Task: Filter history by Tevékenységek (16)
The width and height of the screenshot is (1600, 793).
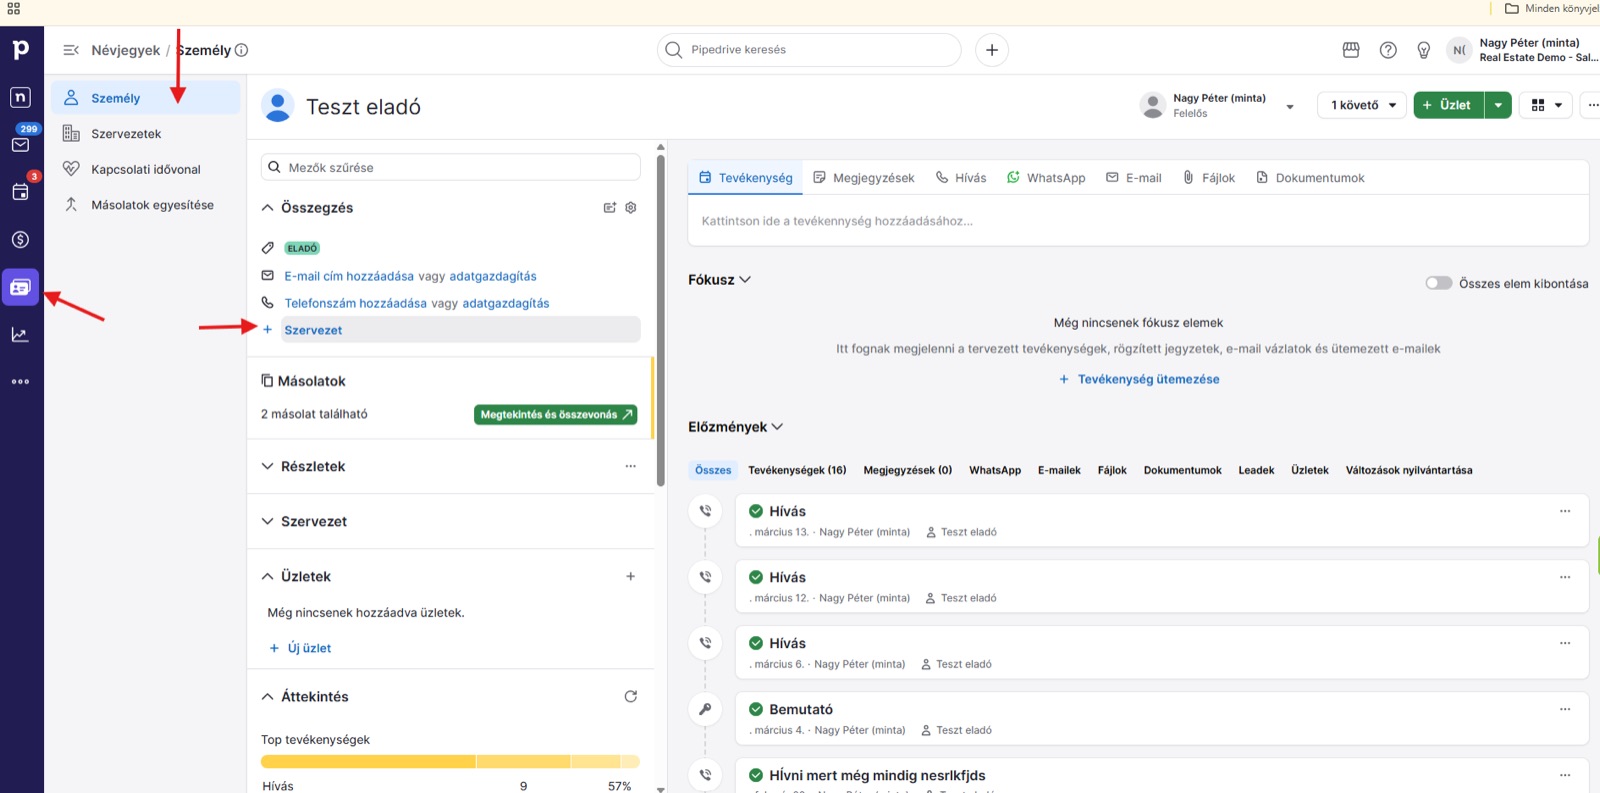Action: pos(797,470)
